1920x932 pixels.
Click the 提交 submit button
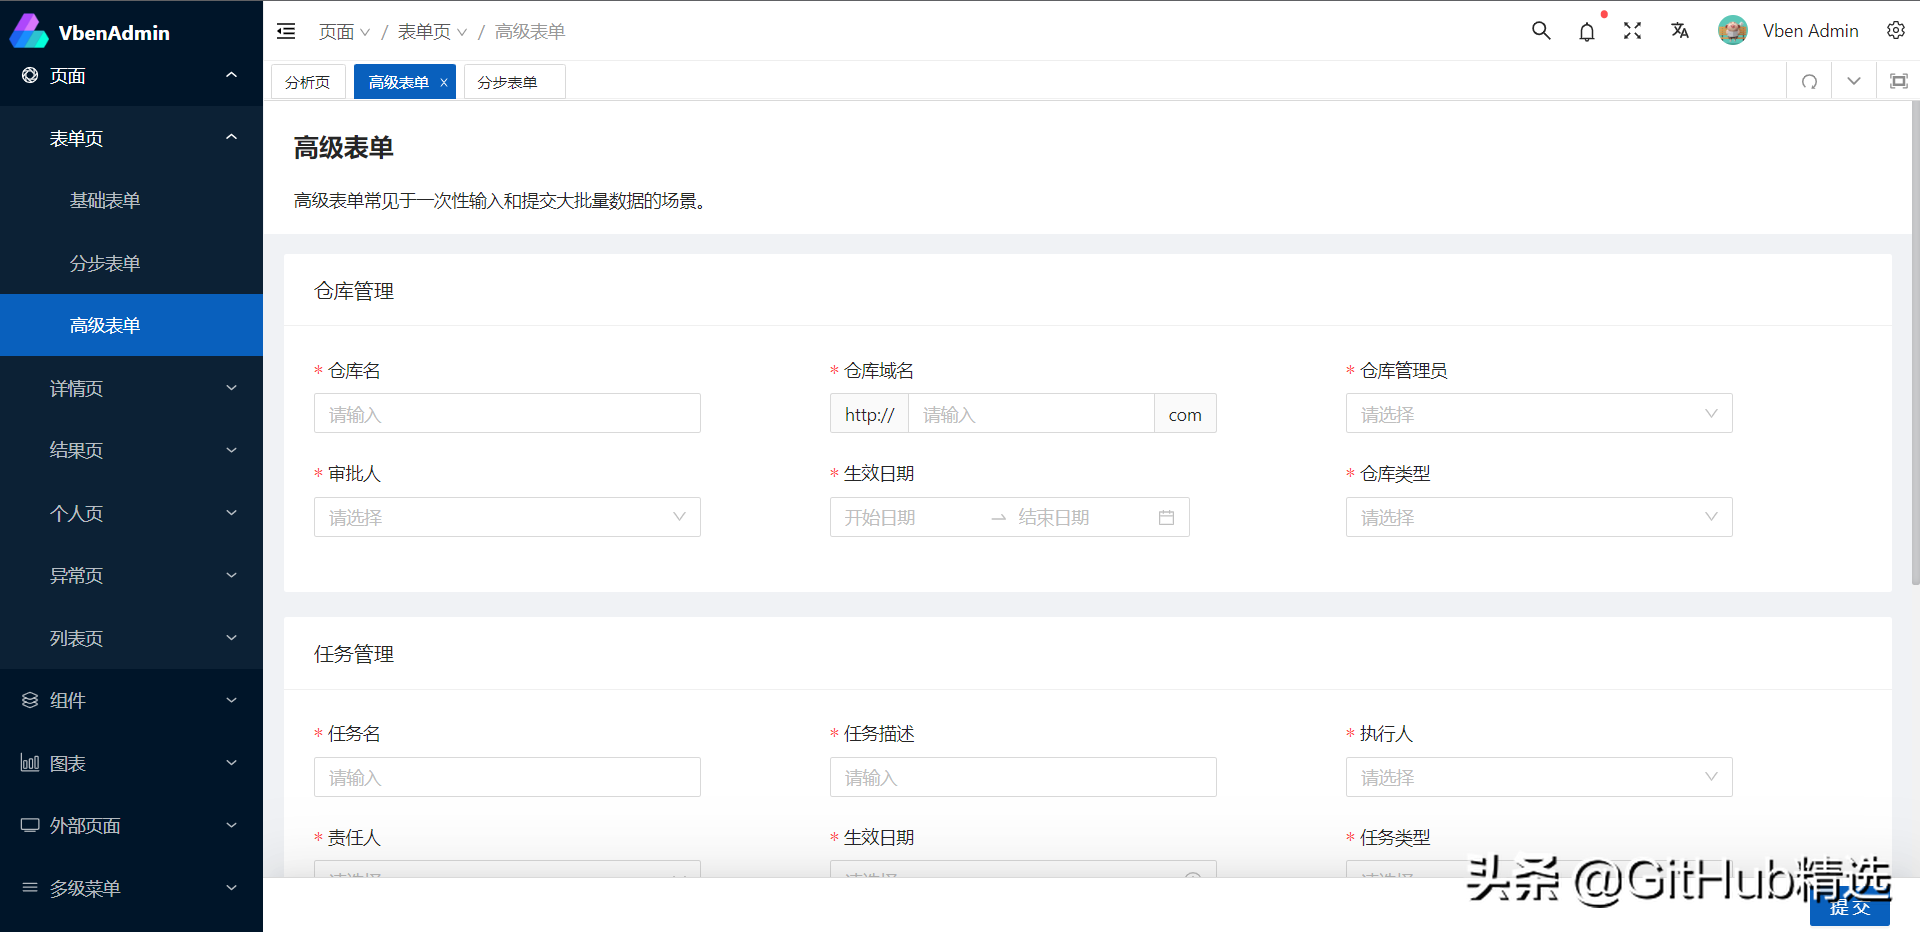click(1851, 908)
